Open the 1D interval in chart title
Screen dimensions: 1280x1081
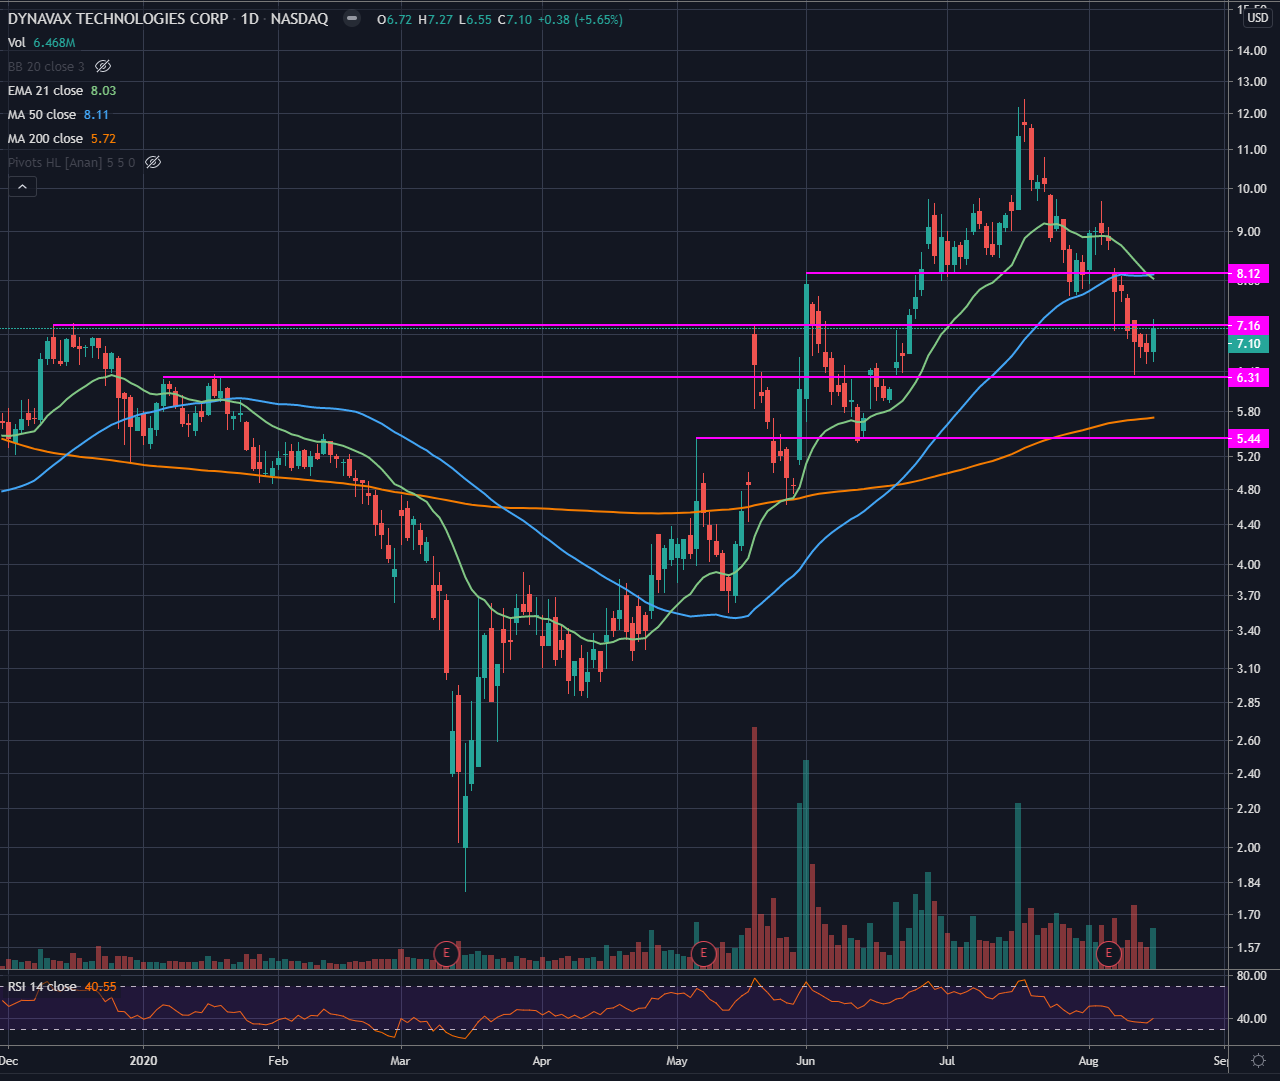[x=249, y=19]
